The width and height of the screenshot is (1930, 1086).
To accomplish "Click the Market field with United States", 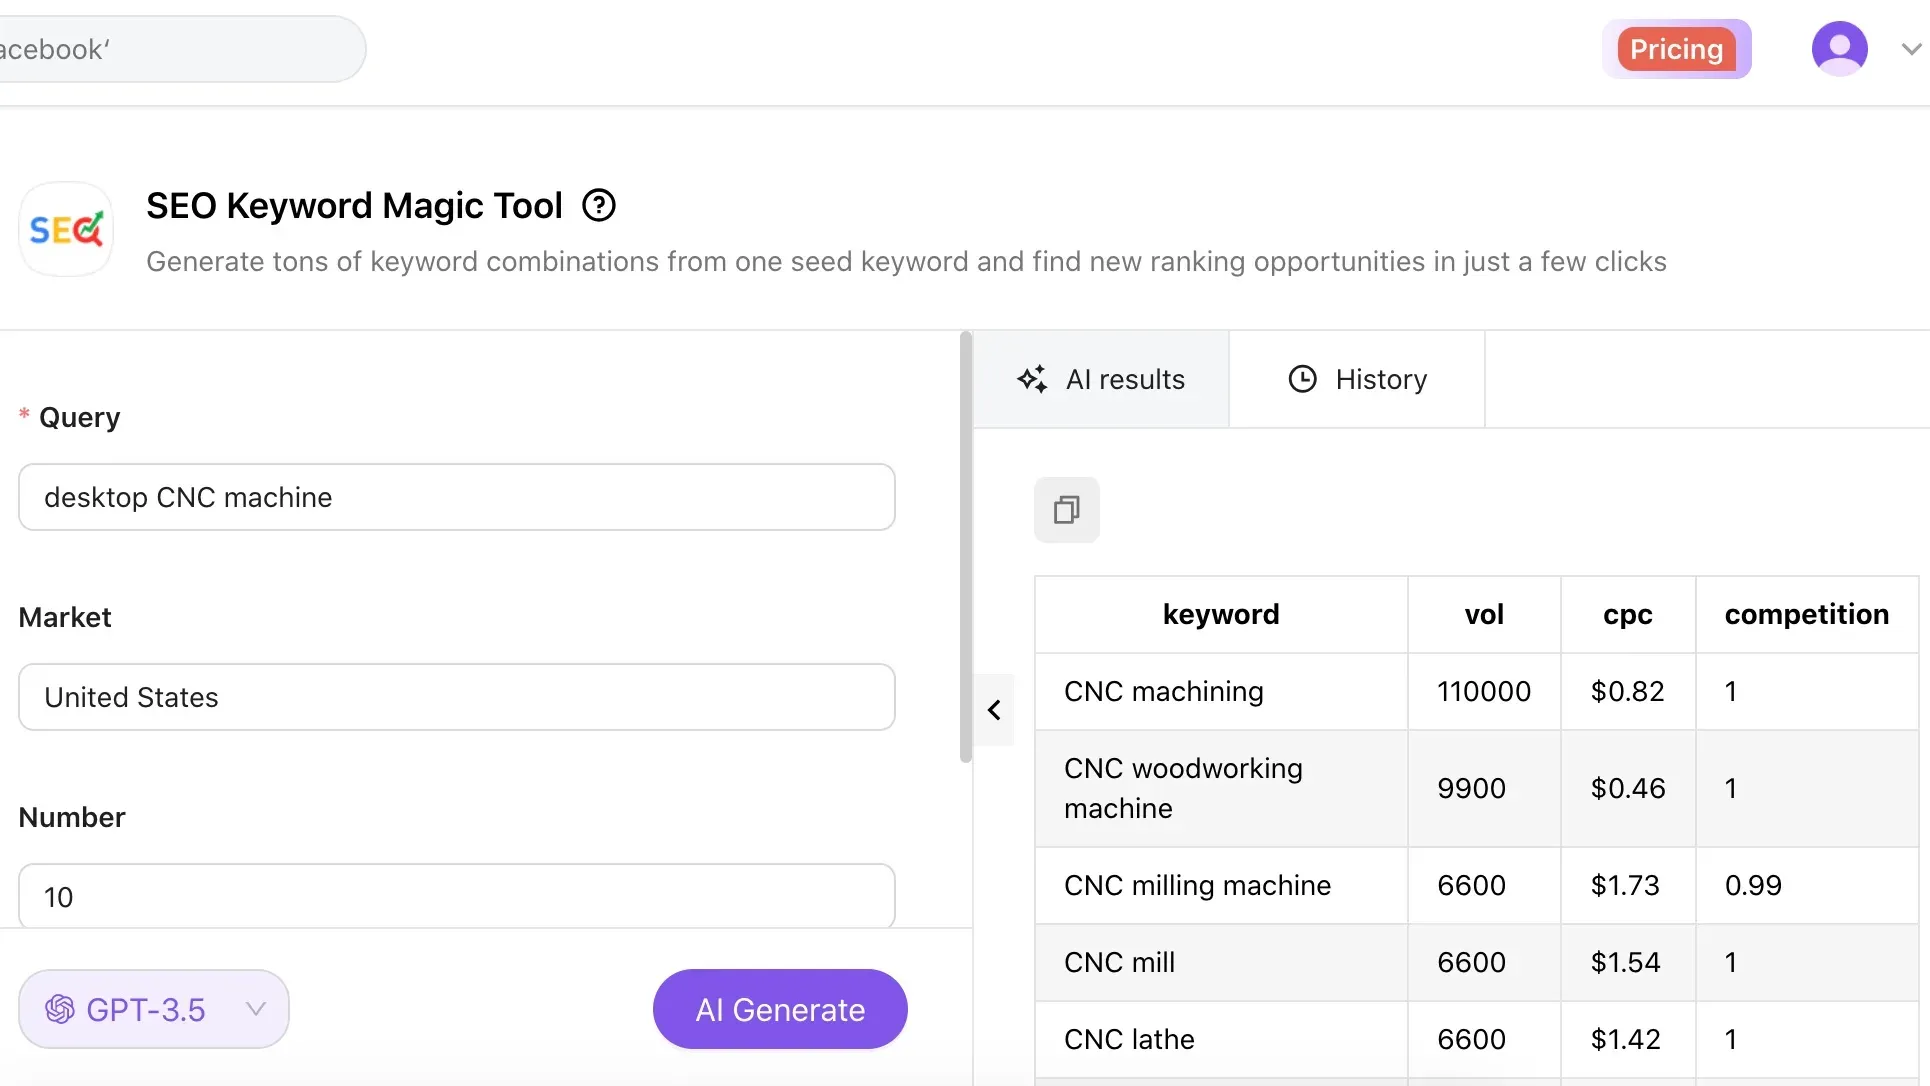I will click(456, 697).
